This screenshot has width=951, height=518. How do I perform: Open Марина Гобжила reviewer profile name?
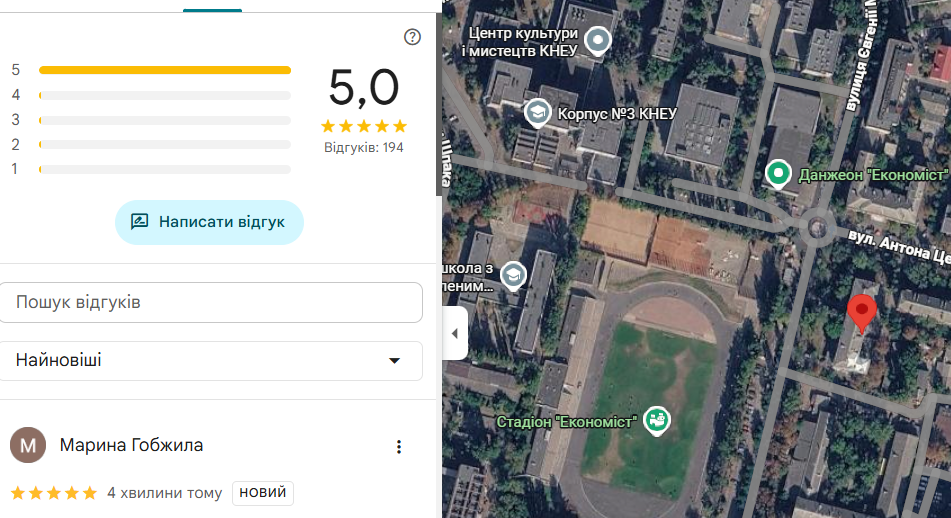pyautogui.click(x=131, y=445)
